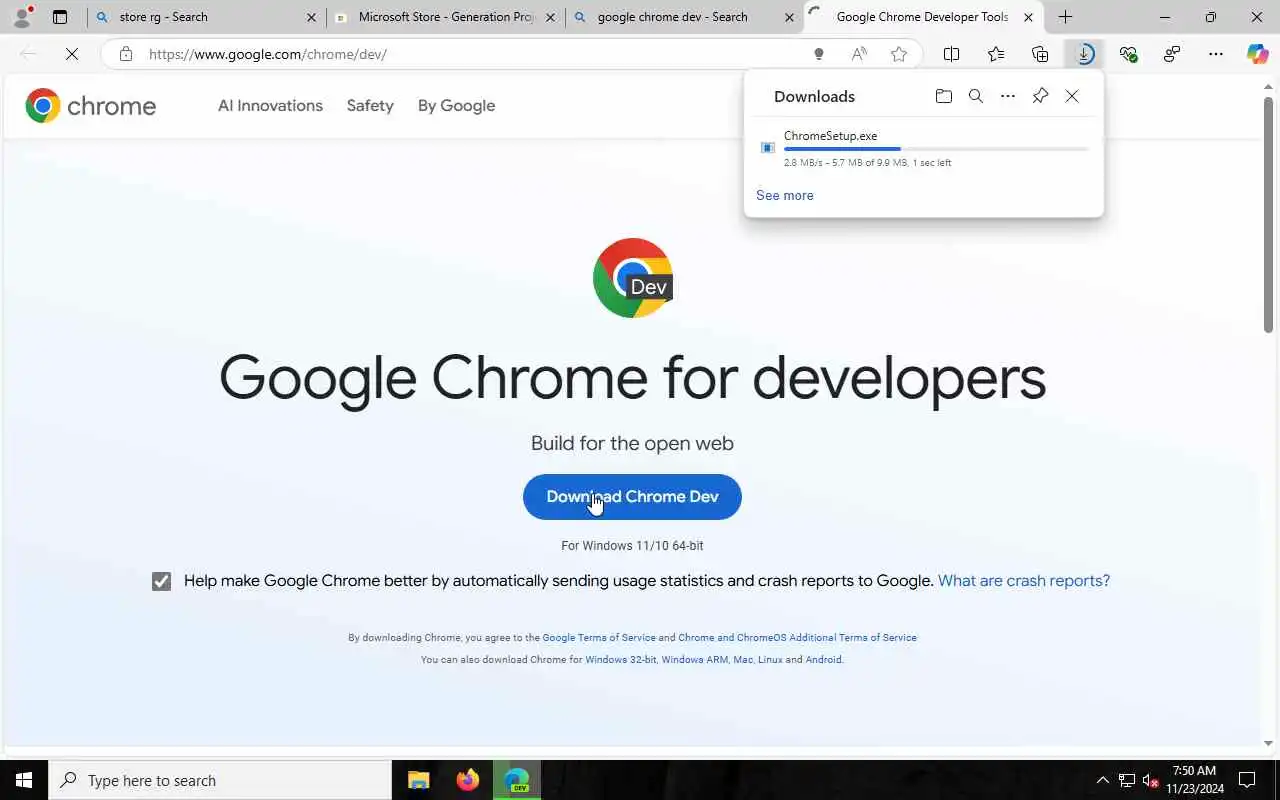The height and width of the screenshot is (800, 1280).
Task: Uncheck usage statistics and crash reports checkbox
Action: coord(161,581)
